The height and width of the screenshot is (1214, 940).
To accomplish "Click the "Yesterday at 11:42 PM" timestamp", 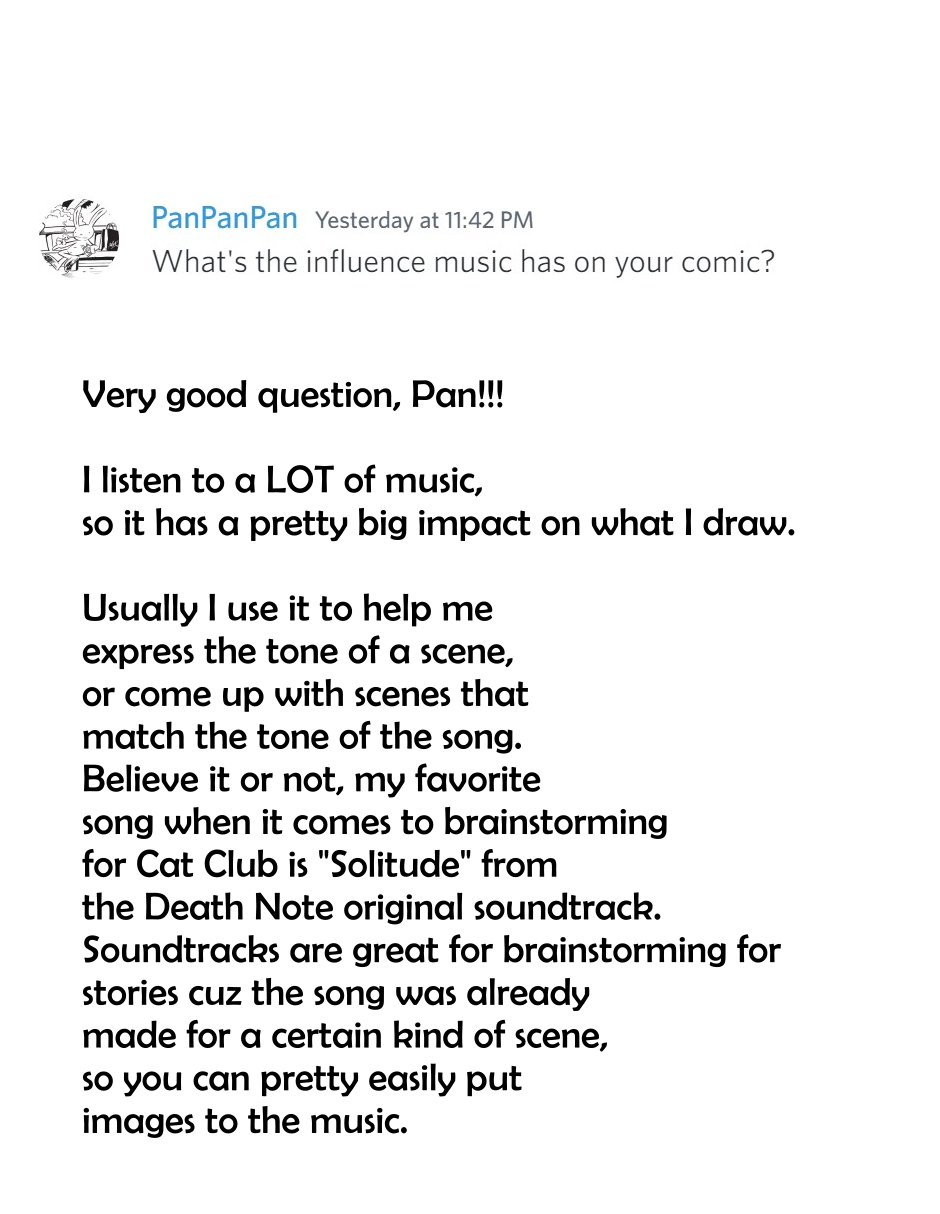I will (x=424, y=220).
